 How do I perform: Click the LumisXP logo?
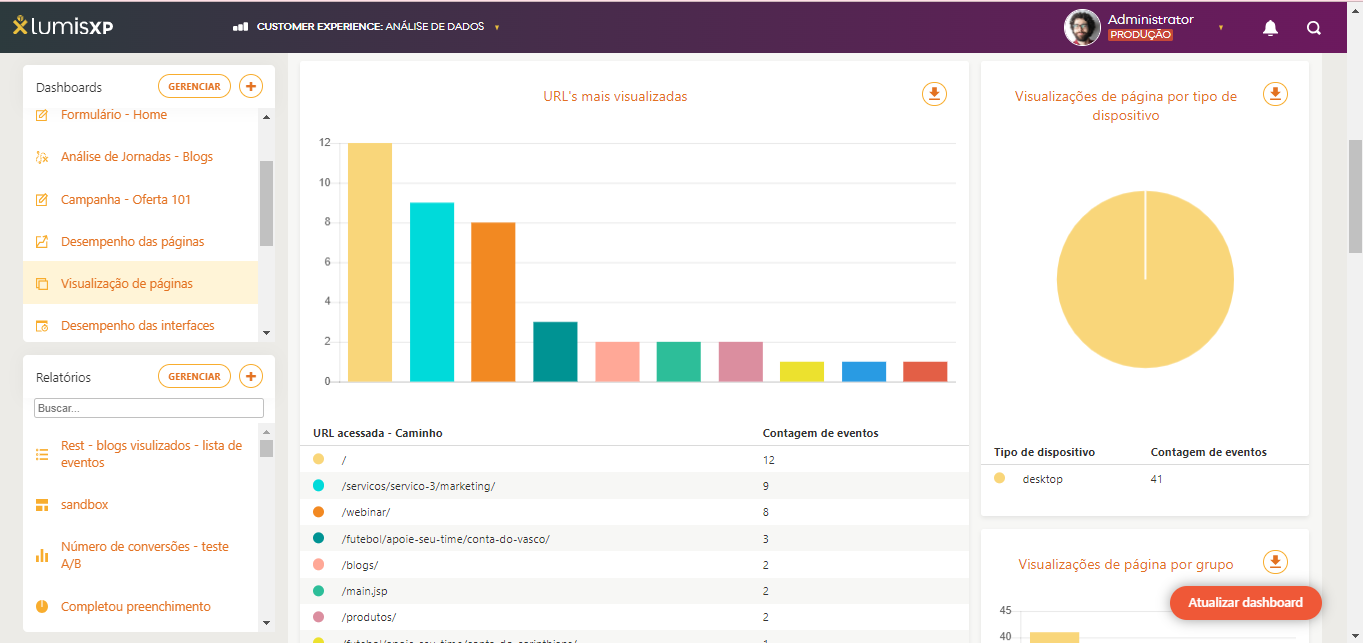click(63, 27)
